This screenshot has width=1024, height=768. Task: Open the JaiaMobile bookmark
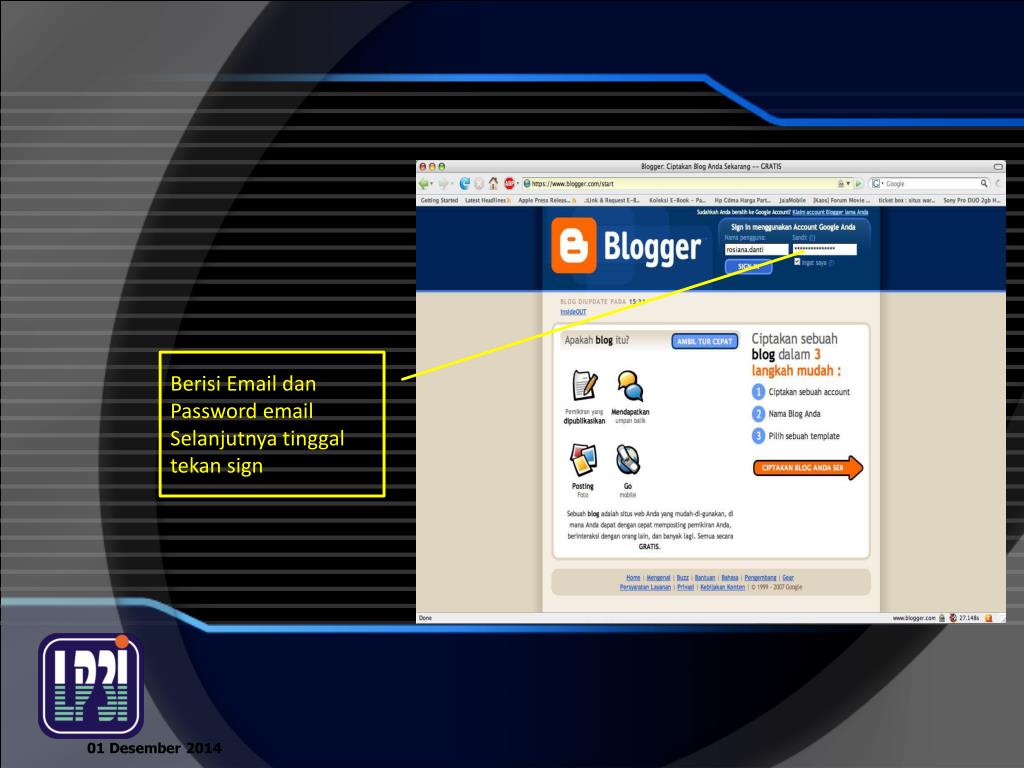click(792, 200)
